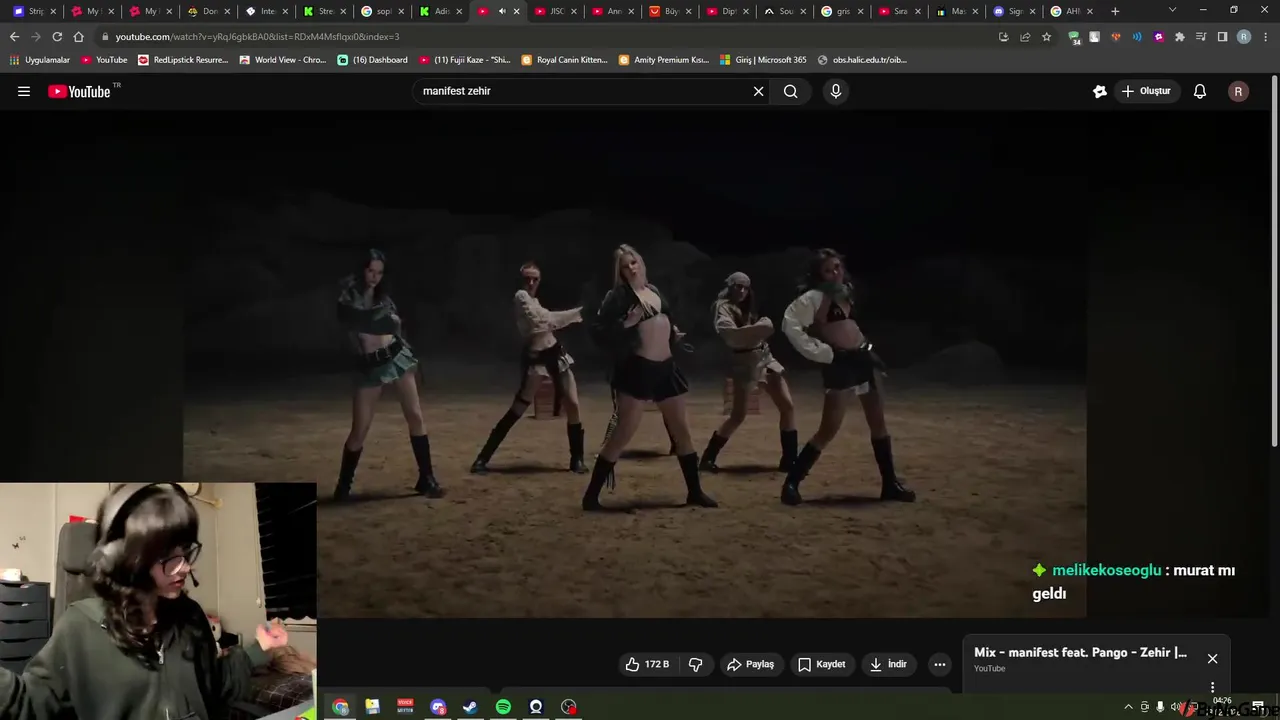
Task: Show hidden system tray icons
Action: coord(1129,707)
